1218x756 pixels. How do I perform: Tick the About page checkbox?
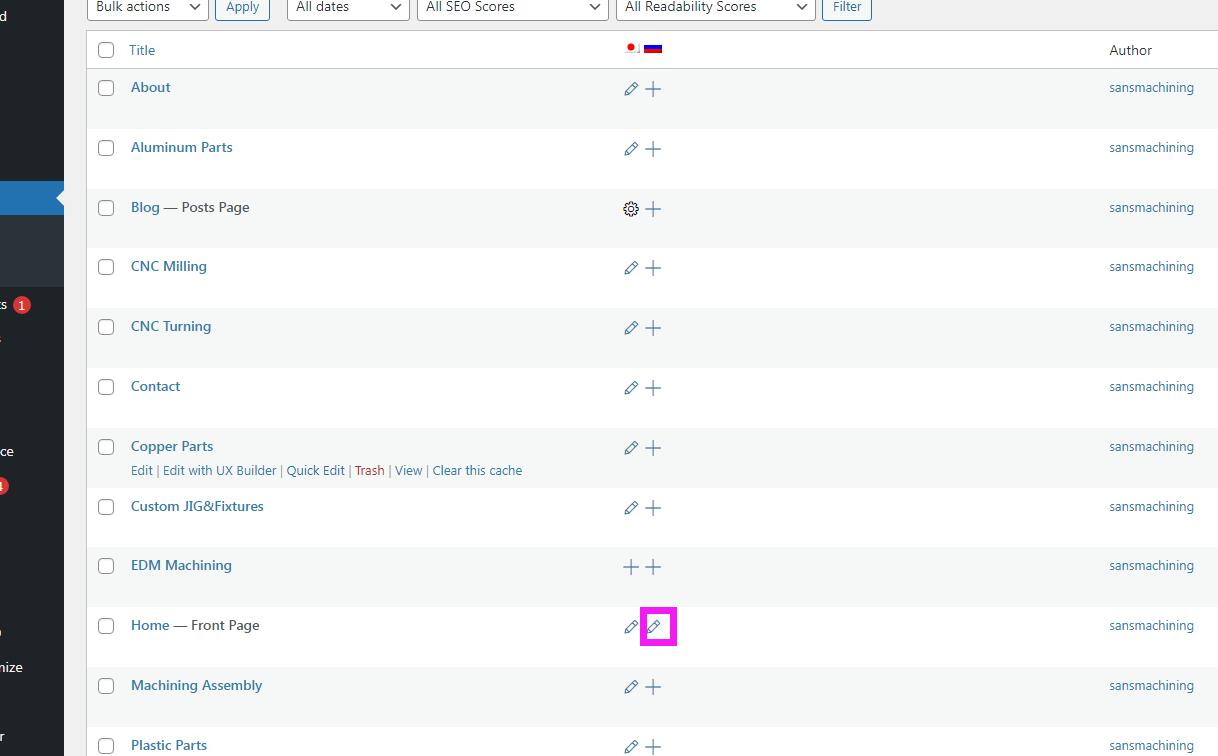(x=106, y=88)
